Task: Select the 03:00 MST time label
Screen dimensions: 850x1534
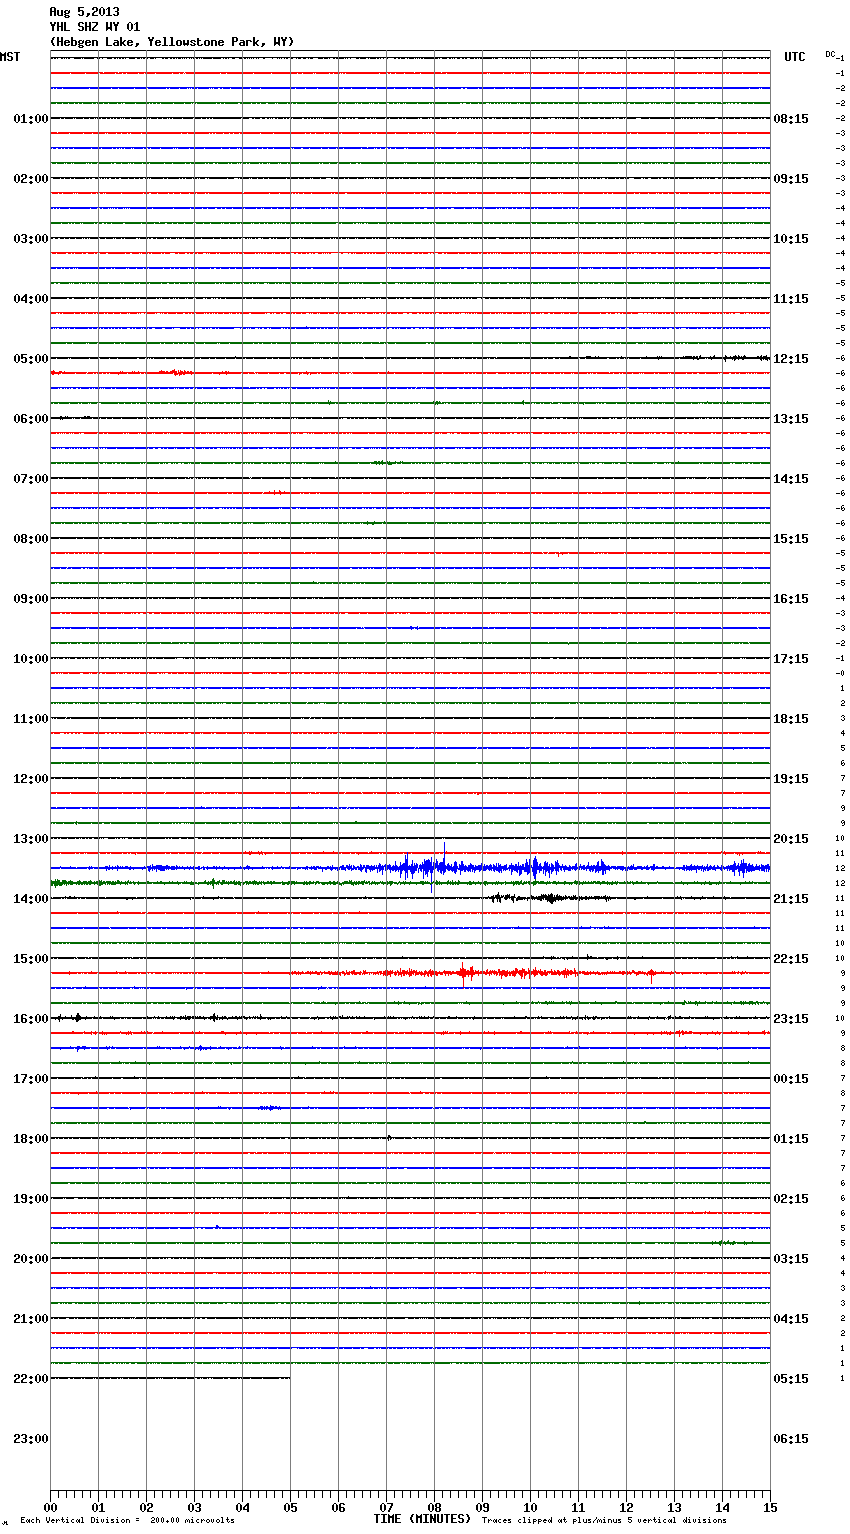Action: (x=31, y=239)
